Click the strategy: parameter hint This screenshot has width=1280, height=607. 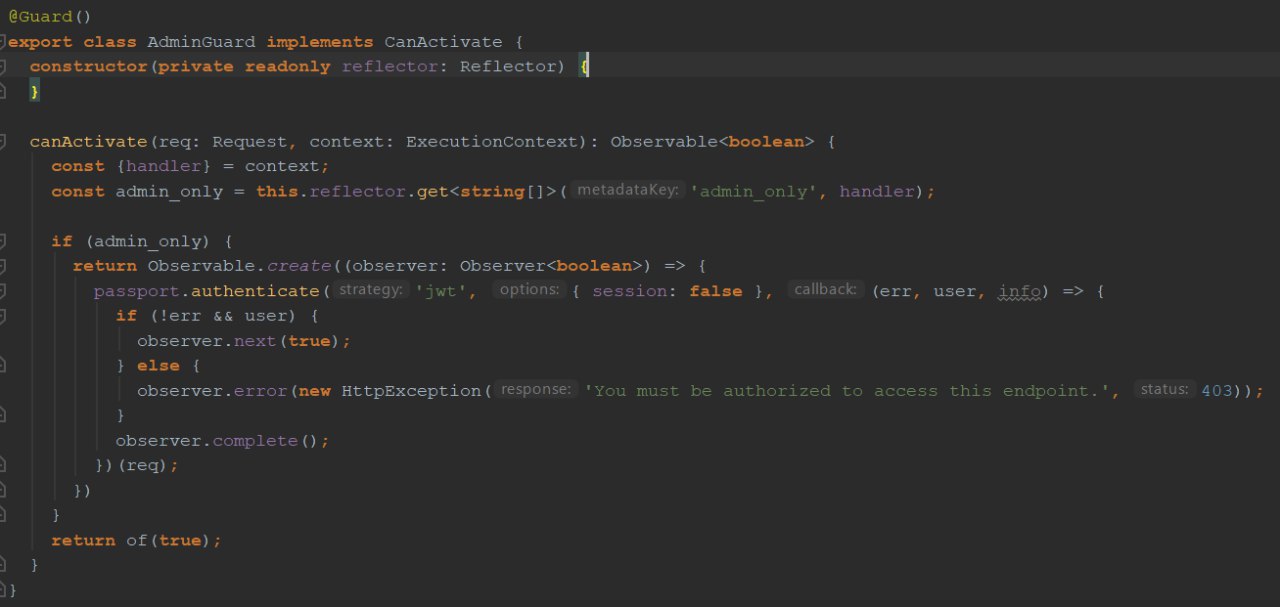(370, 290)
